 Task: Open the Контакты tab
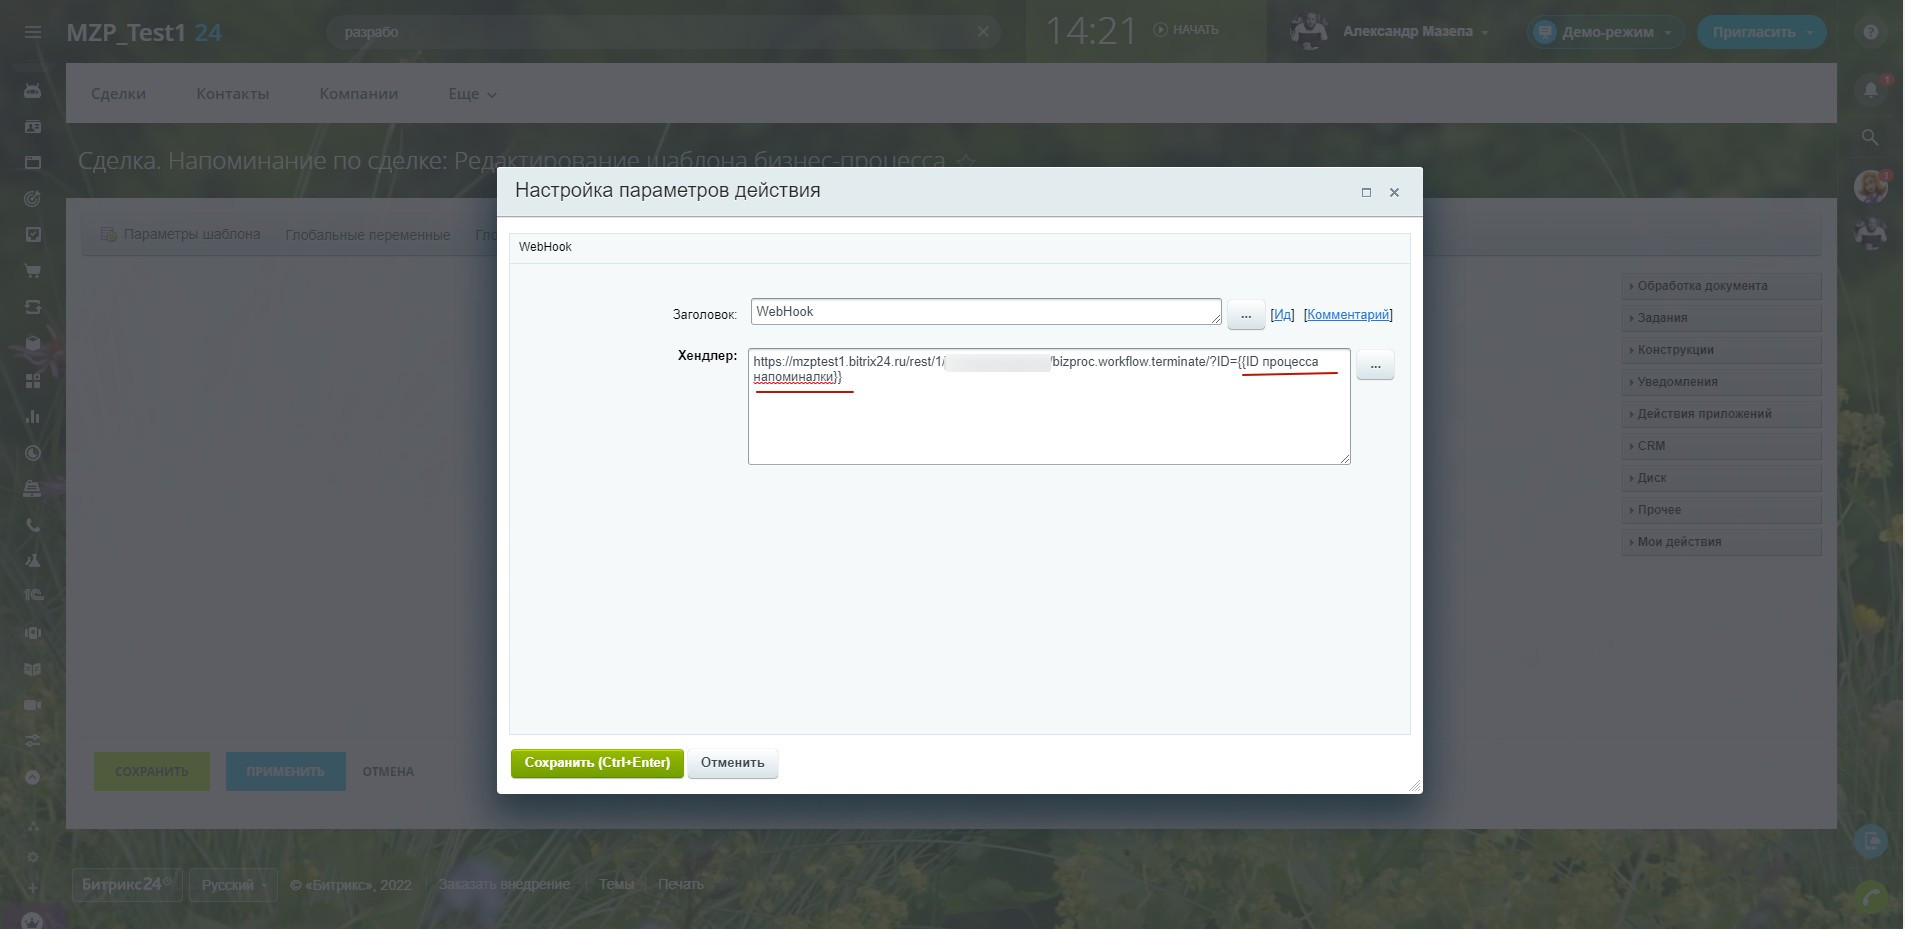(x=232, y=94)
